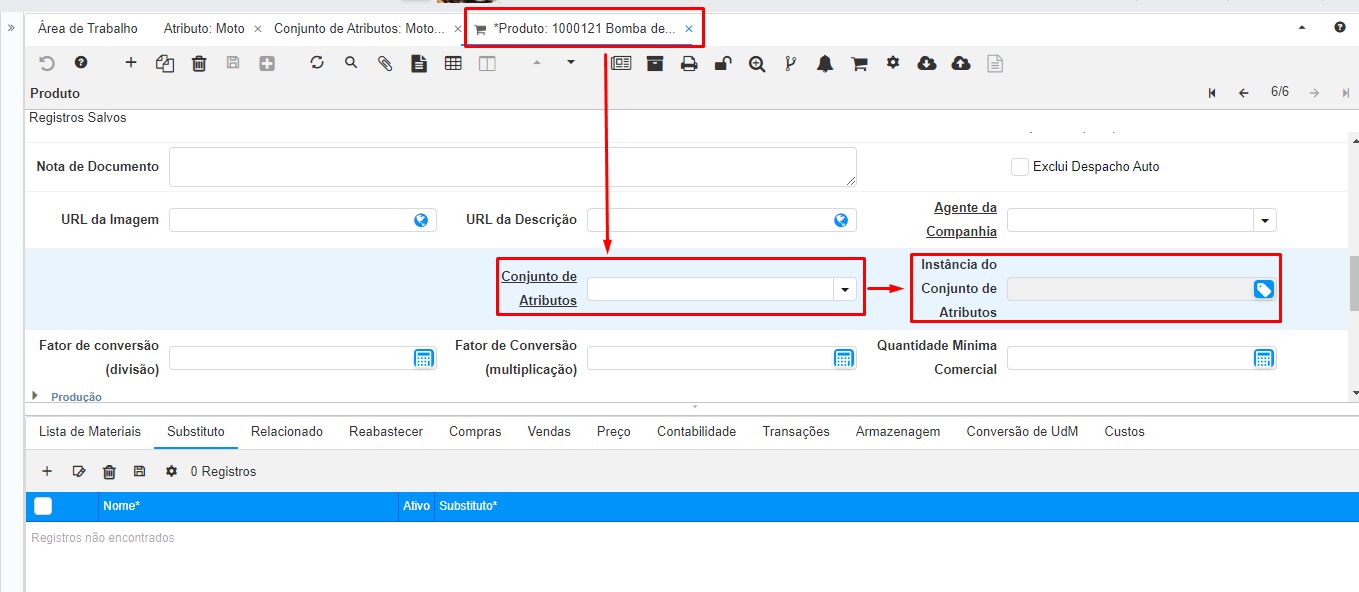Open the lookup magnifier search icon
This screenshot has width=1359, height=592.
coord(351,63)
